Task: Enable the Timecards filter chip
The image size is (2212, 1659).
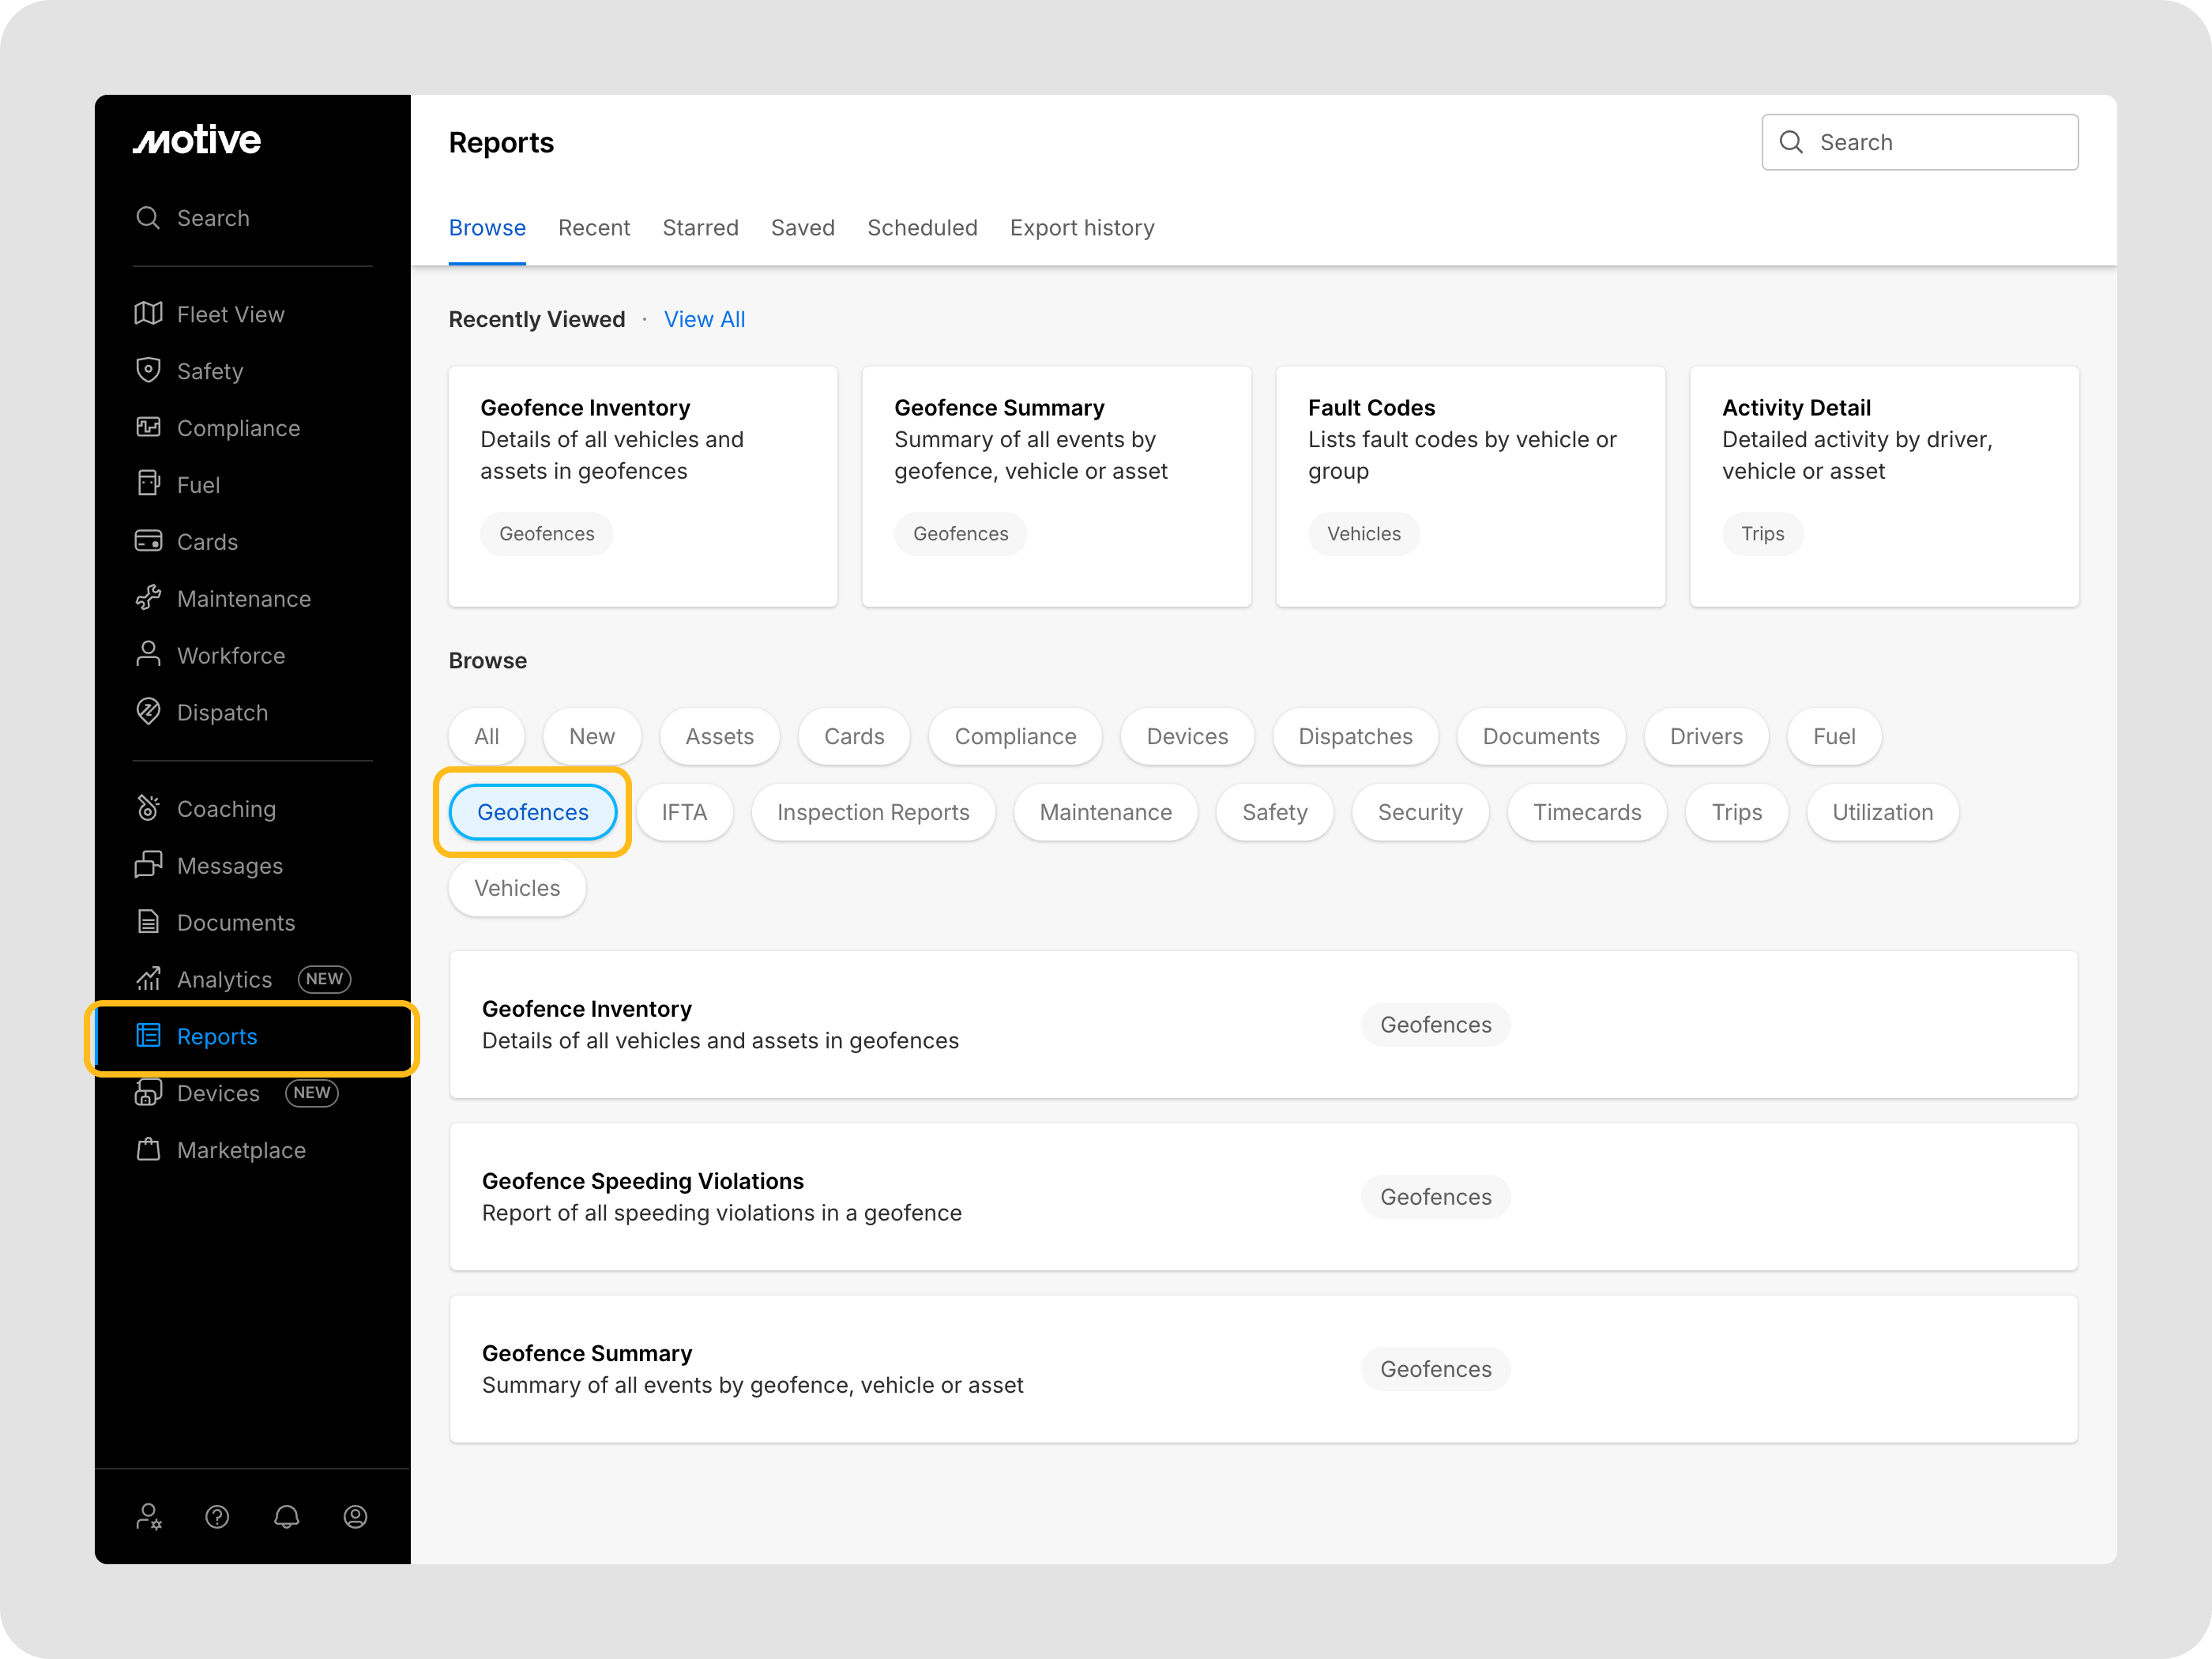Action: (1586, 812)
